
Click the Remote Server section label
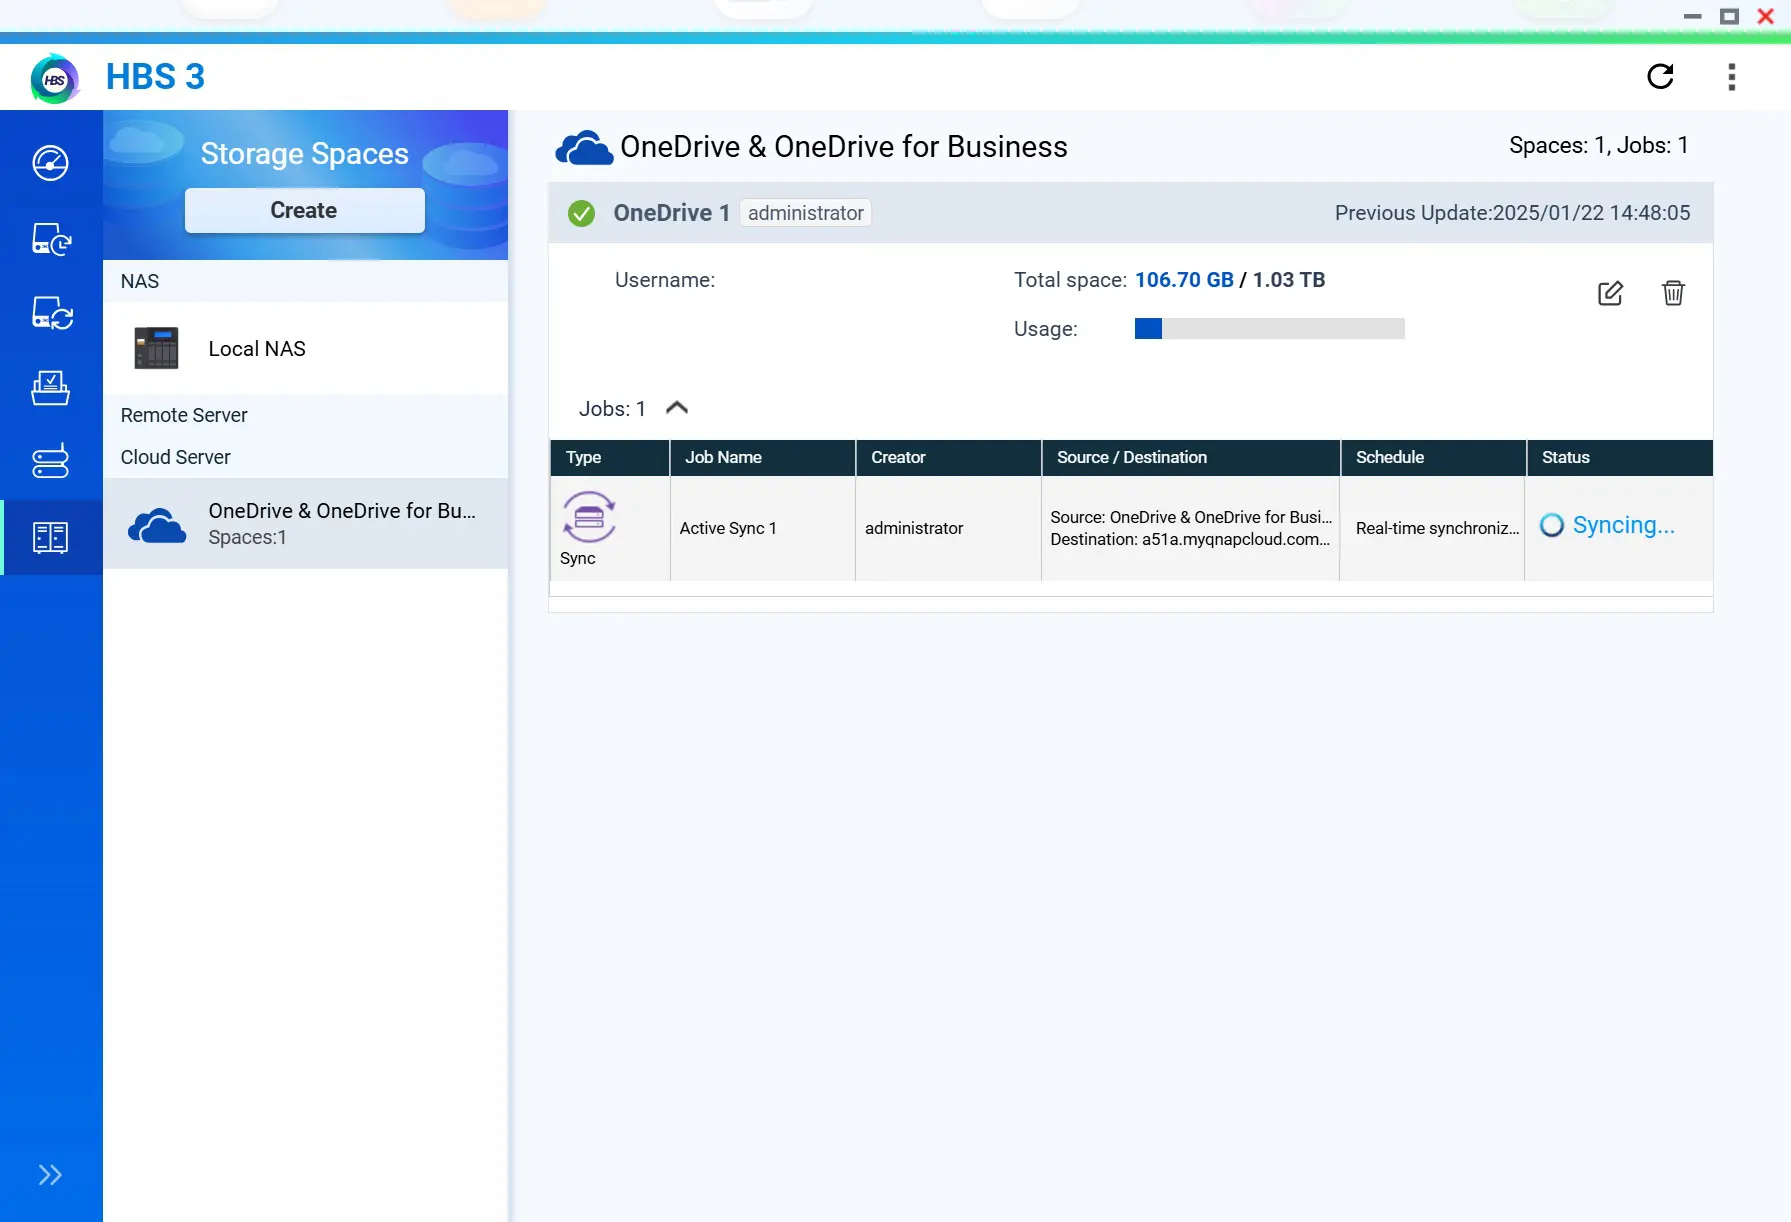(x=184, y=415)
